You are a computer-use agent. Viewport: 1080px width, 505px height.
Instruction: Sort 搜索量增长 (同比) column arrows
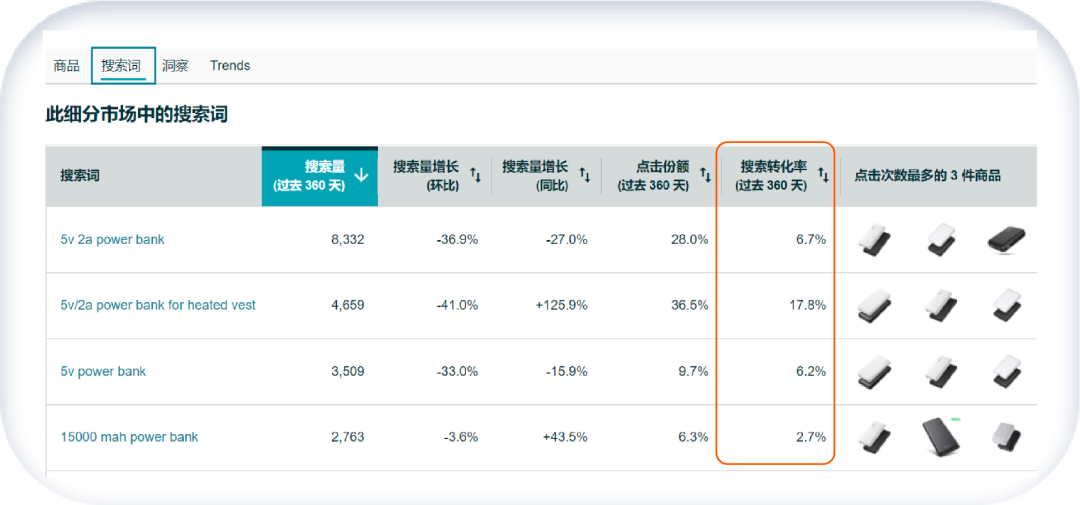[584, 176]
